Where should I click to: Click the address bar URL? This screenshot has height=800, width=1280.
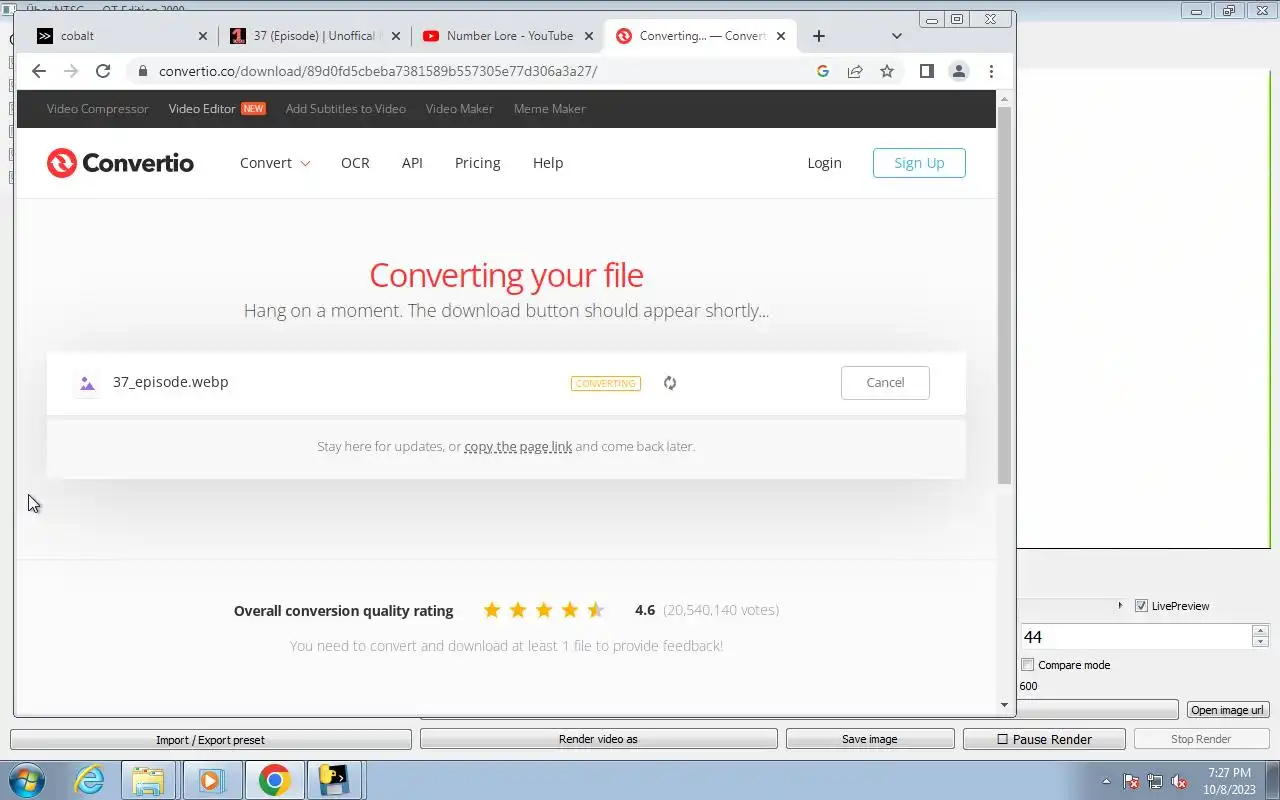pyautogui.click(x=378, y=71)
